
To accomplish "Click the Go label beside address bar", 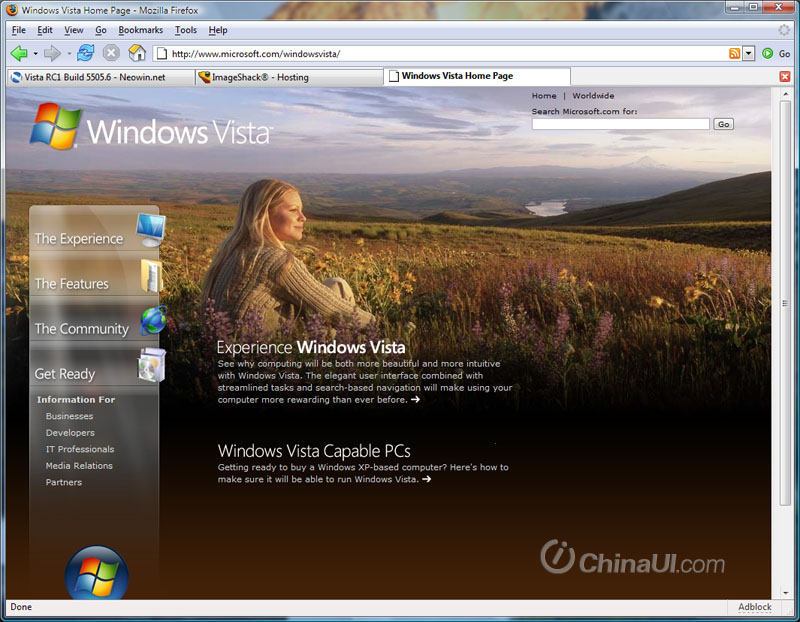I will [784, 54].
